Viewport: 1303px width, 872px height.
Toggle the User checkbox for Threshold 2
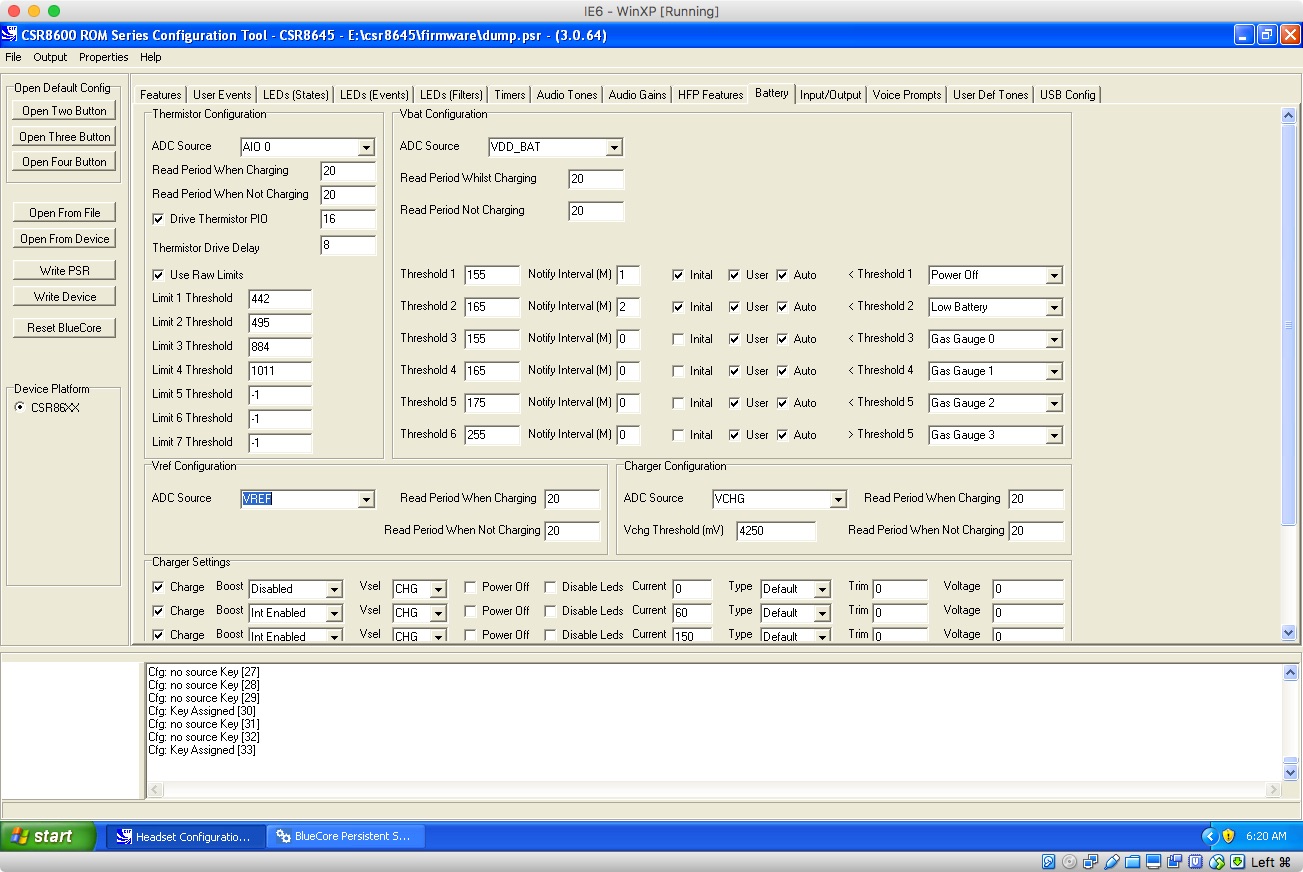click(734, 307)
